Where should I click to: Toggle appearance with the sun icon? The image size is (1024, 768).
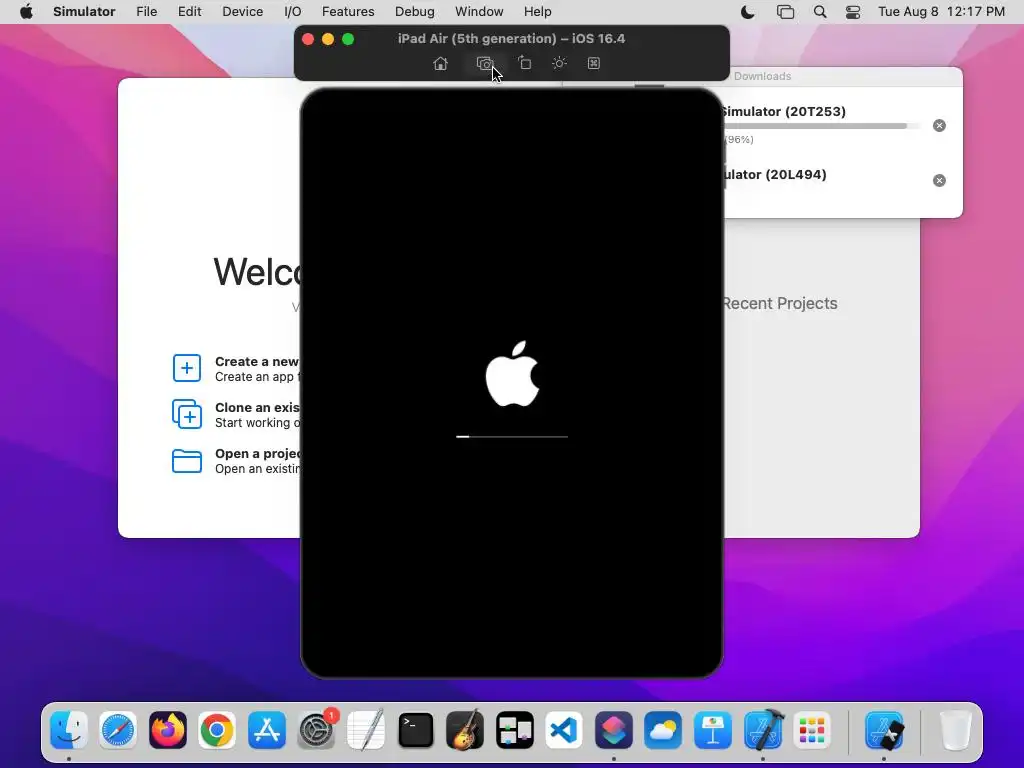[x=559, y=63]
